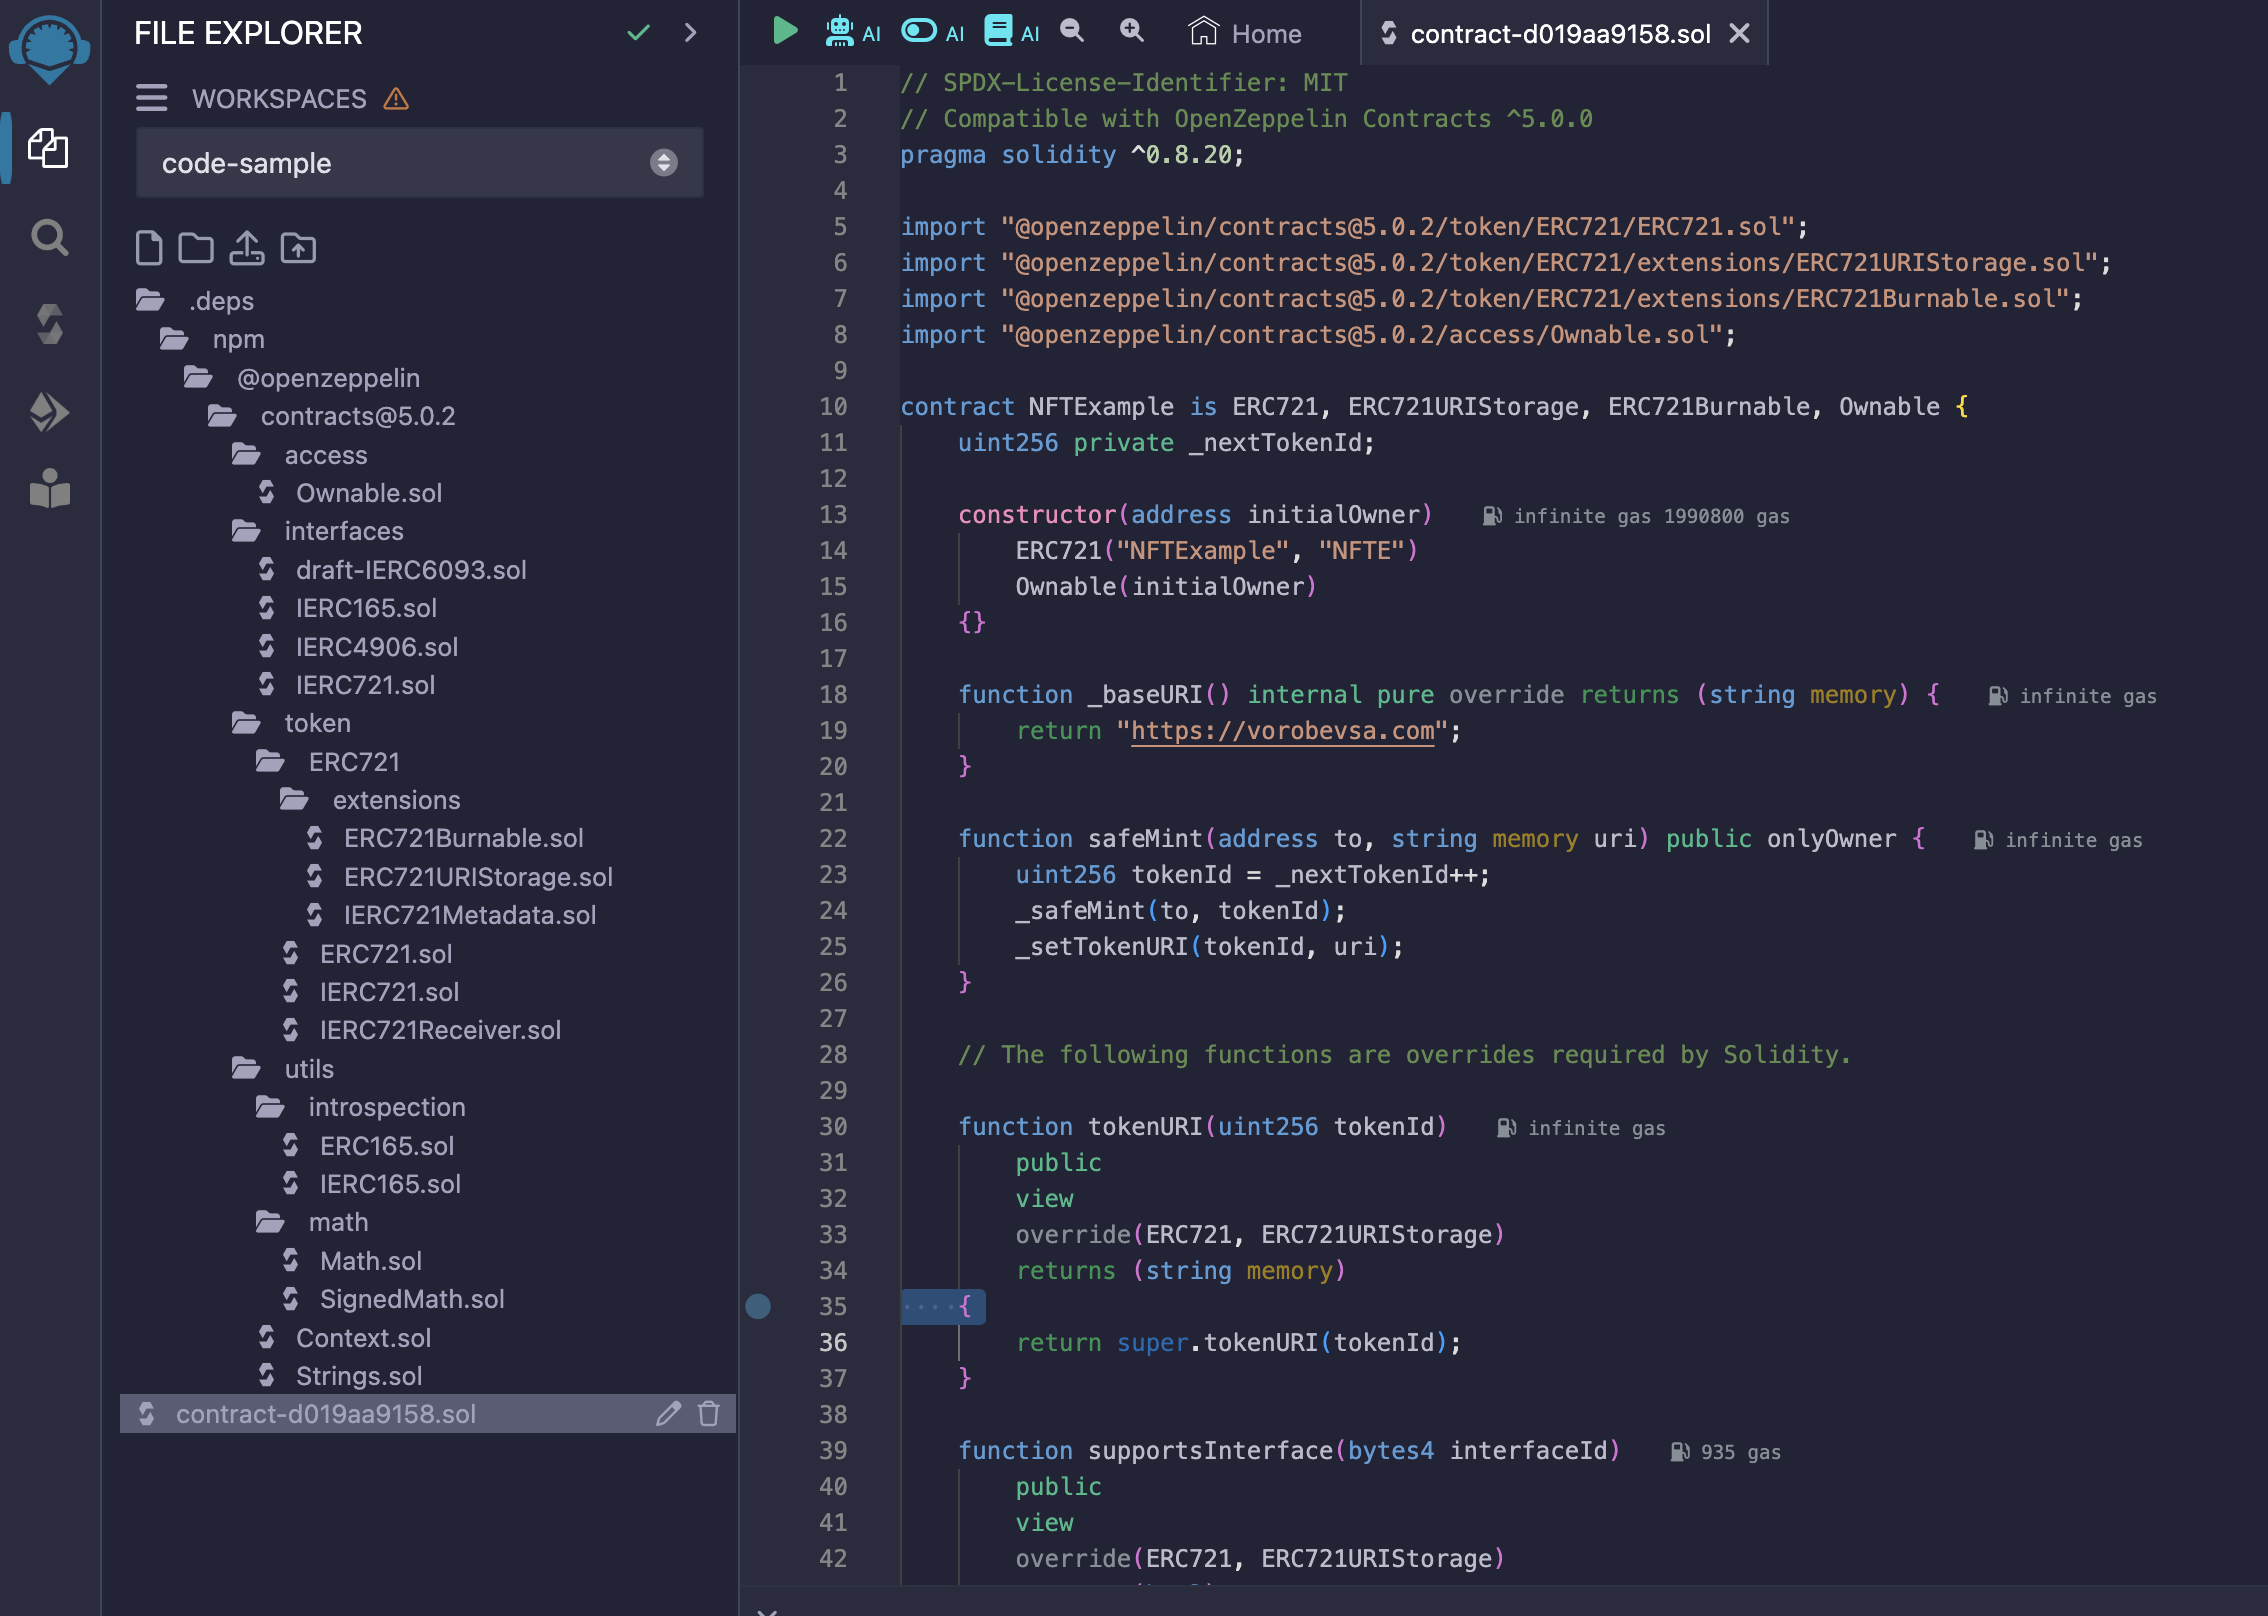The image size is (2268, 1616).
Task: Expand the extensions folder under ERC721
Action: pos(397,799)
